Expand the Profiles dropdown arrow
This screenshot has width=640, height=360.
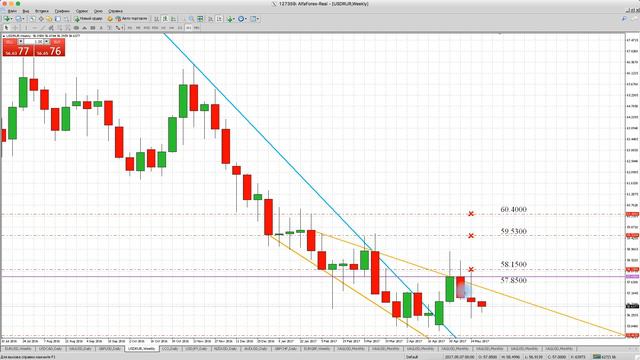(23, 19)
